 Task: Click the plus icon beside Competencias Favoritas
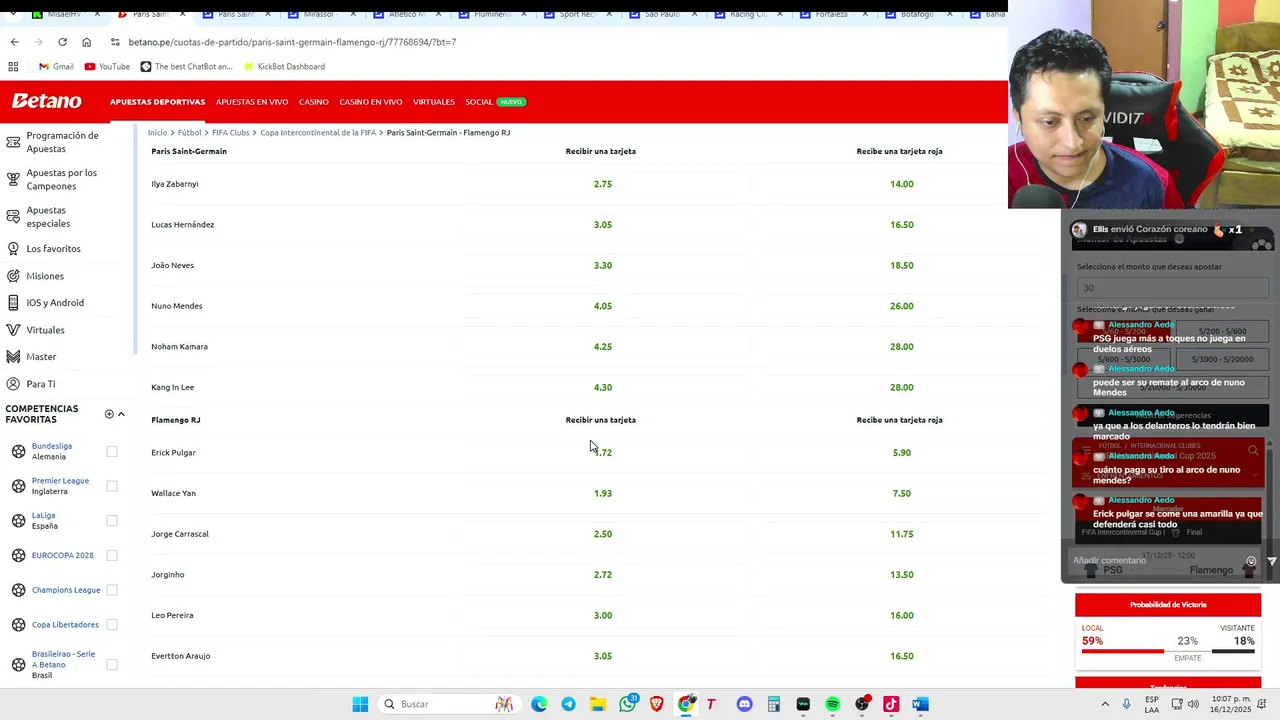point(109,414)
